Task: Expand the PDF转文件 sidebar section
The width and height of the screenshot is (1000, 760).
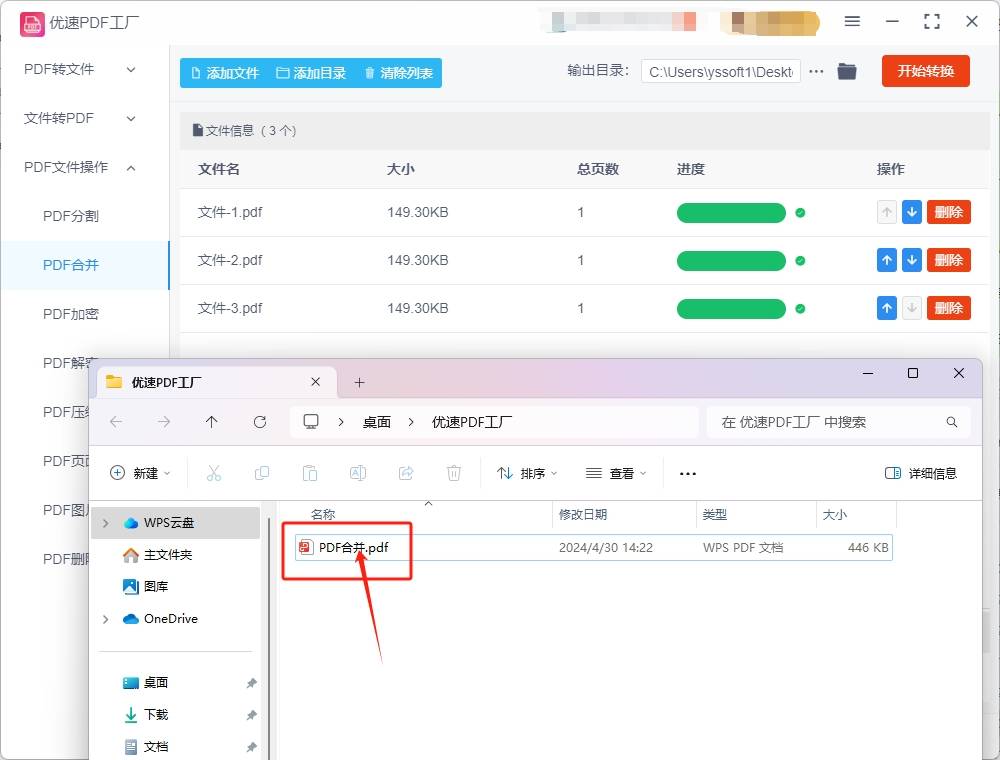Action: pyautogui.click(x=131, y=69)
